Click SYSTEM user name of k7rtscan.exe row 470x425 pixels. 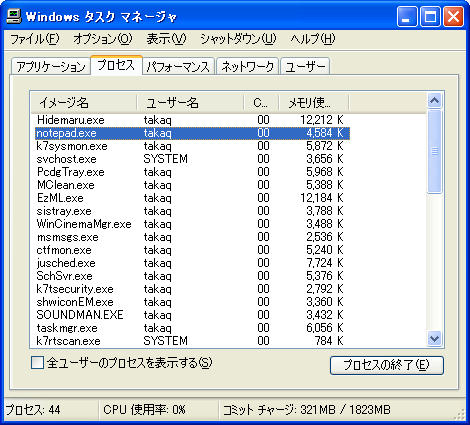[166, 341]
